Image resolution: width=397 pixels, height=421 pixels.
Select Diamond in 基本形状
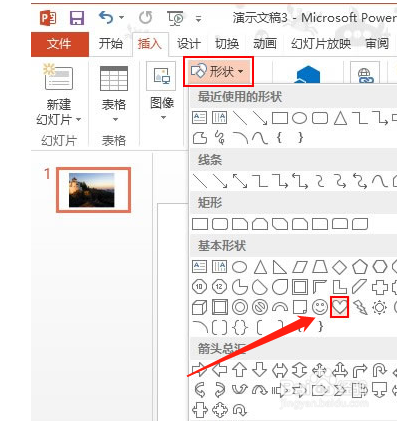(340, 267)
